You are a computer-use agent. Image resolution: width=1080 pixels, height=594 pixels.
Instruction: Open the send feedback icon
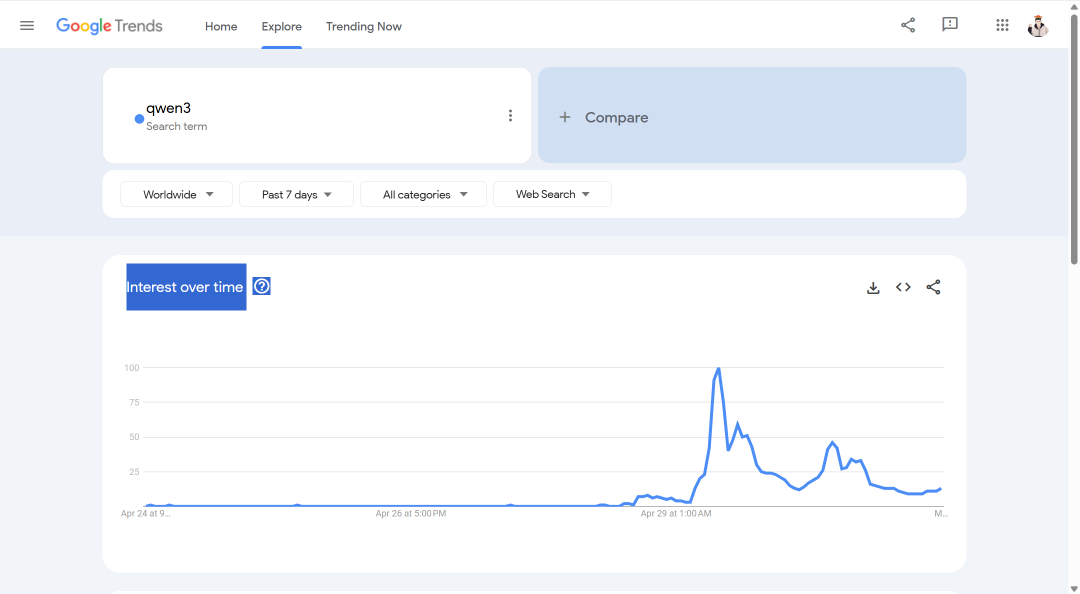(x=950, y=25)
